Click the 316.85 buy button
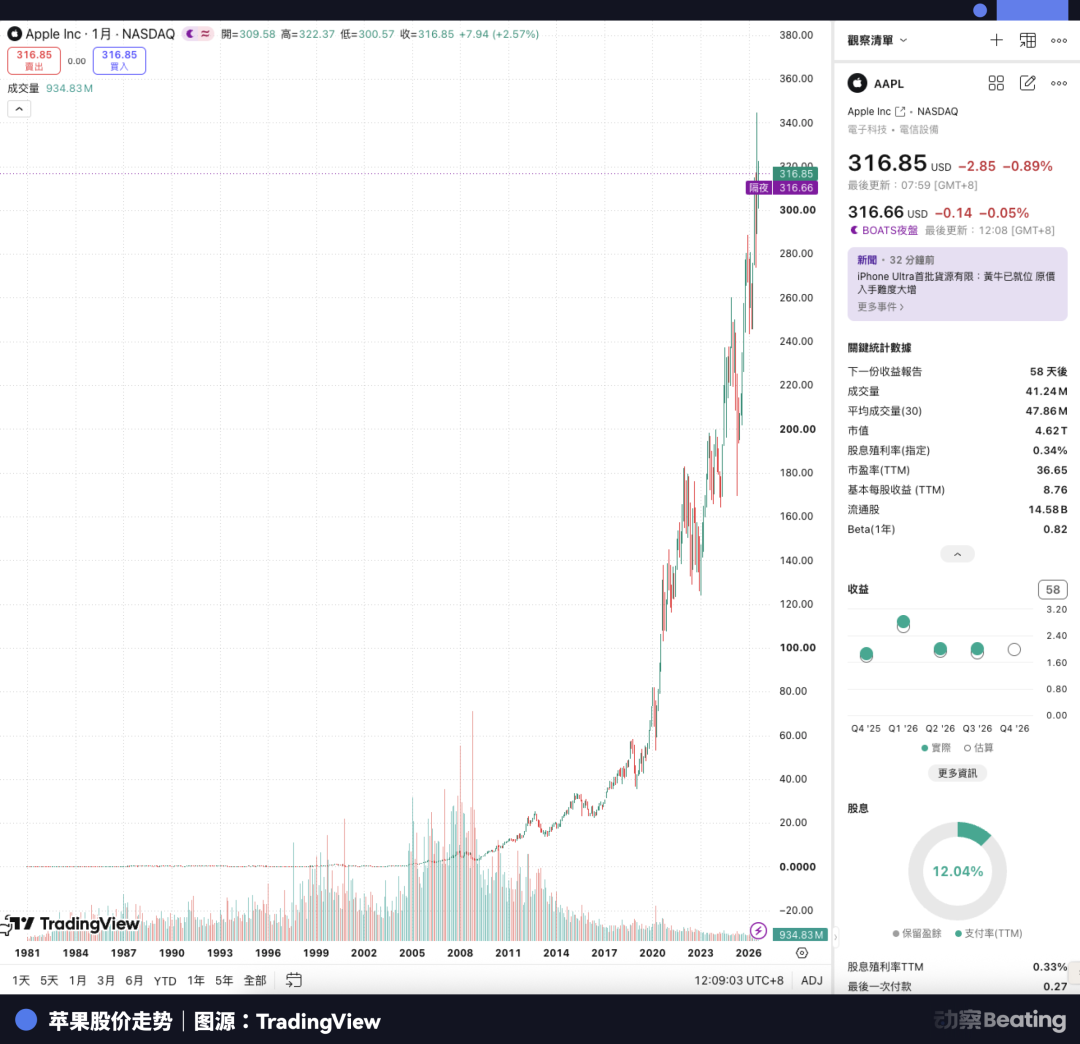The width and height of the screenshot is (1080, 1044). [119, 61]
